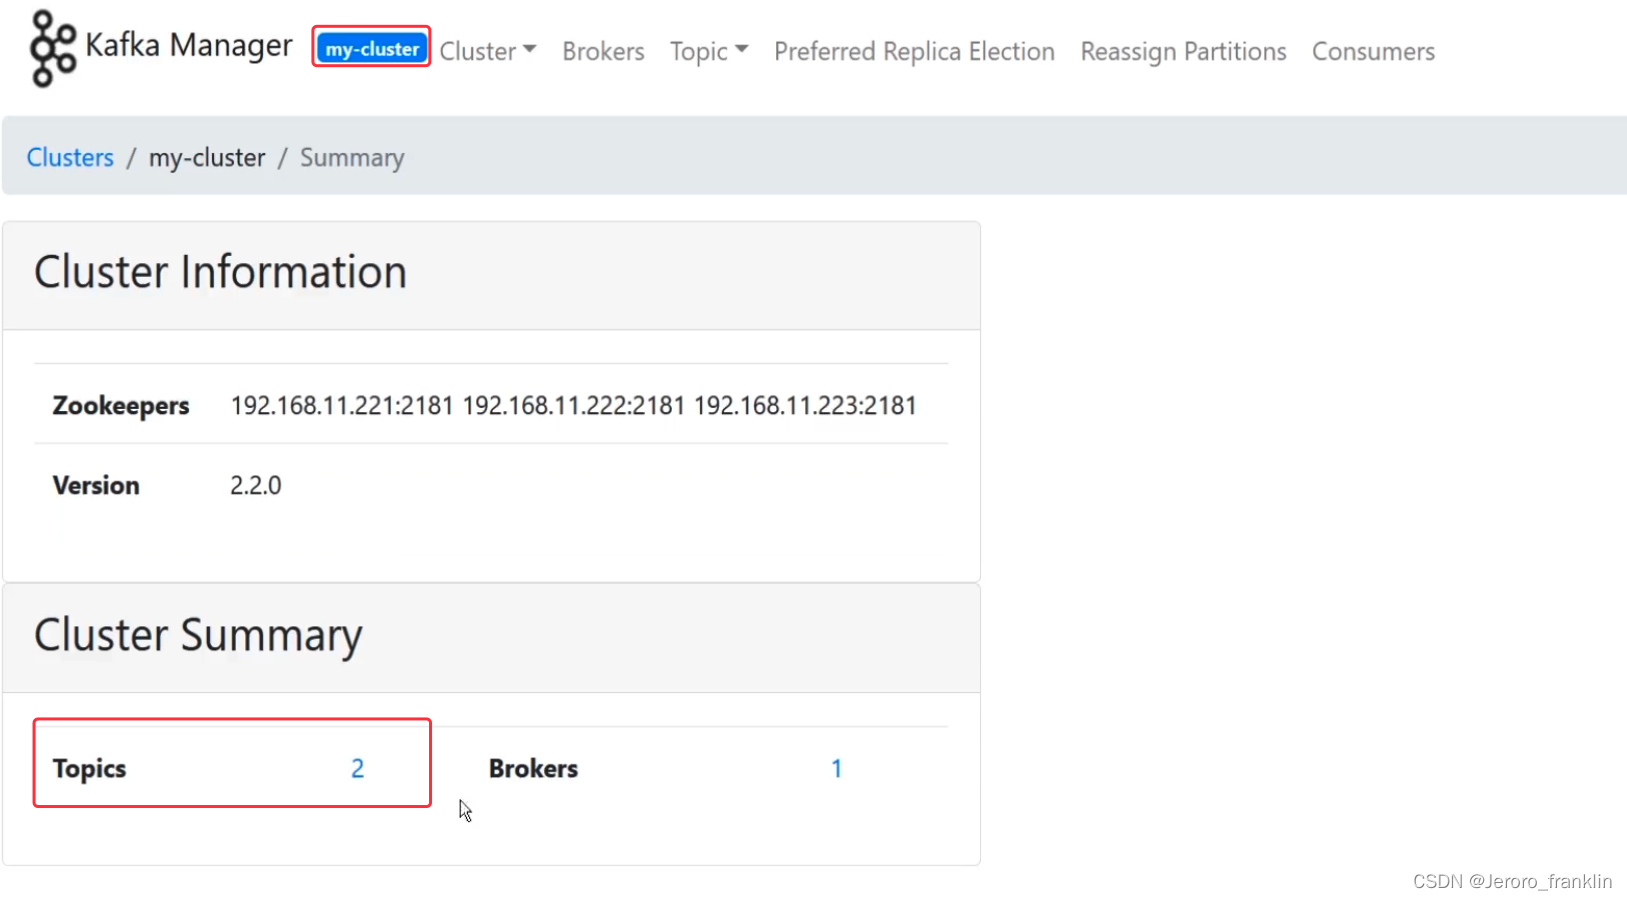Click the Version row label
Image resolution: width=1627 pixels, height=900 pixels.
click(96, 485)
